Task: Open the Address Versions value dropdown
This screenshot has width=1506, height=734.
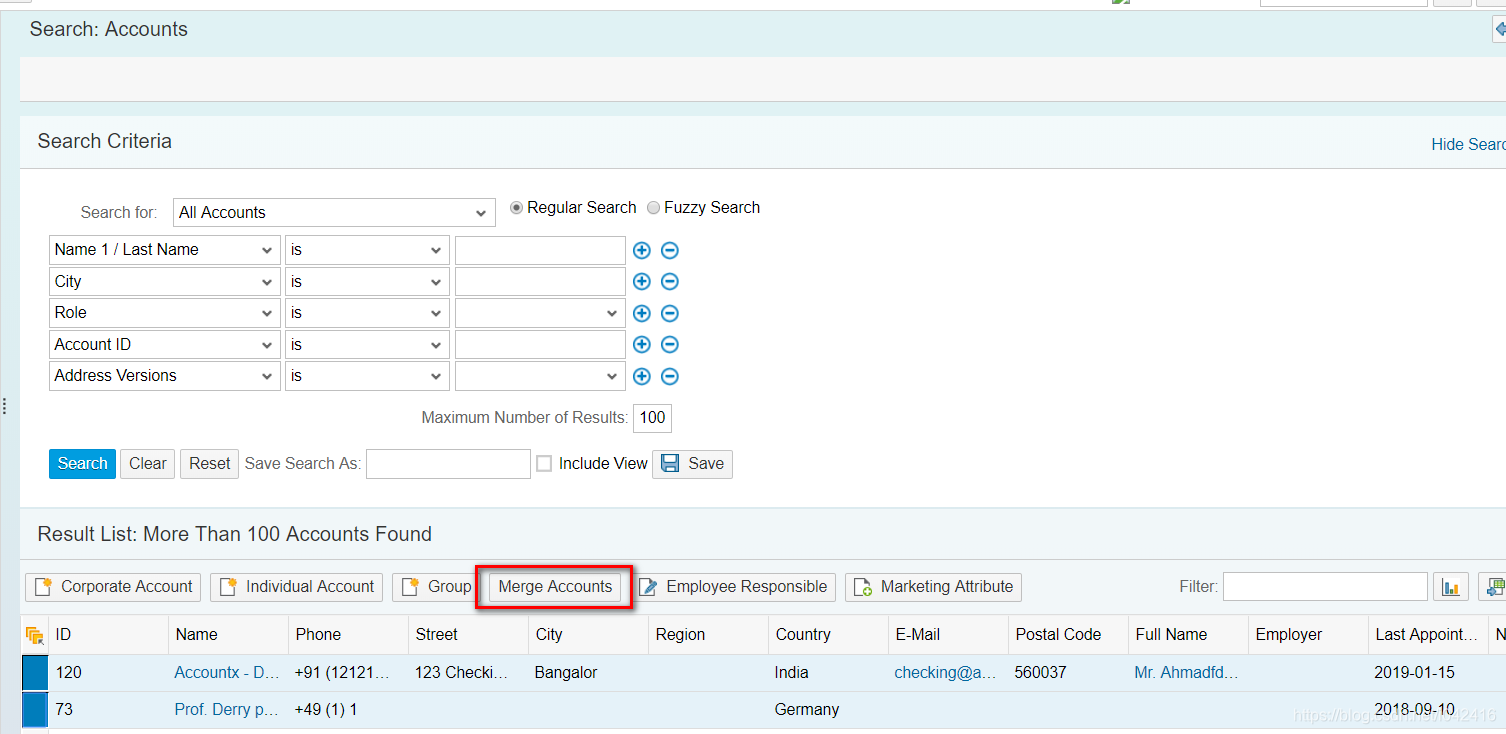Action: (x=540, y=376)
